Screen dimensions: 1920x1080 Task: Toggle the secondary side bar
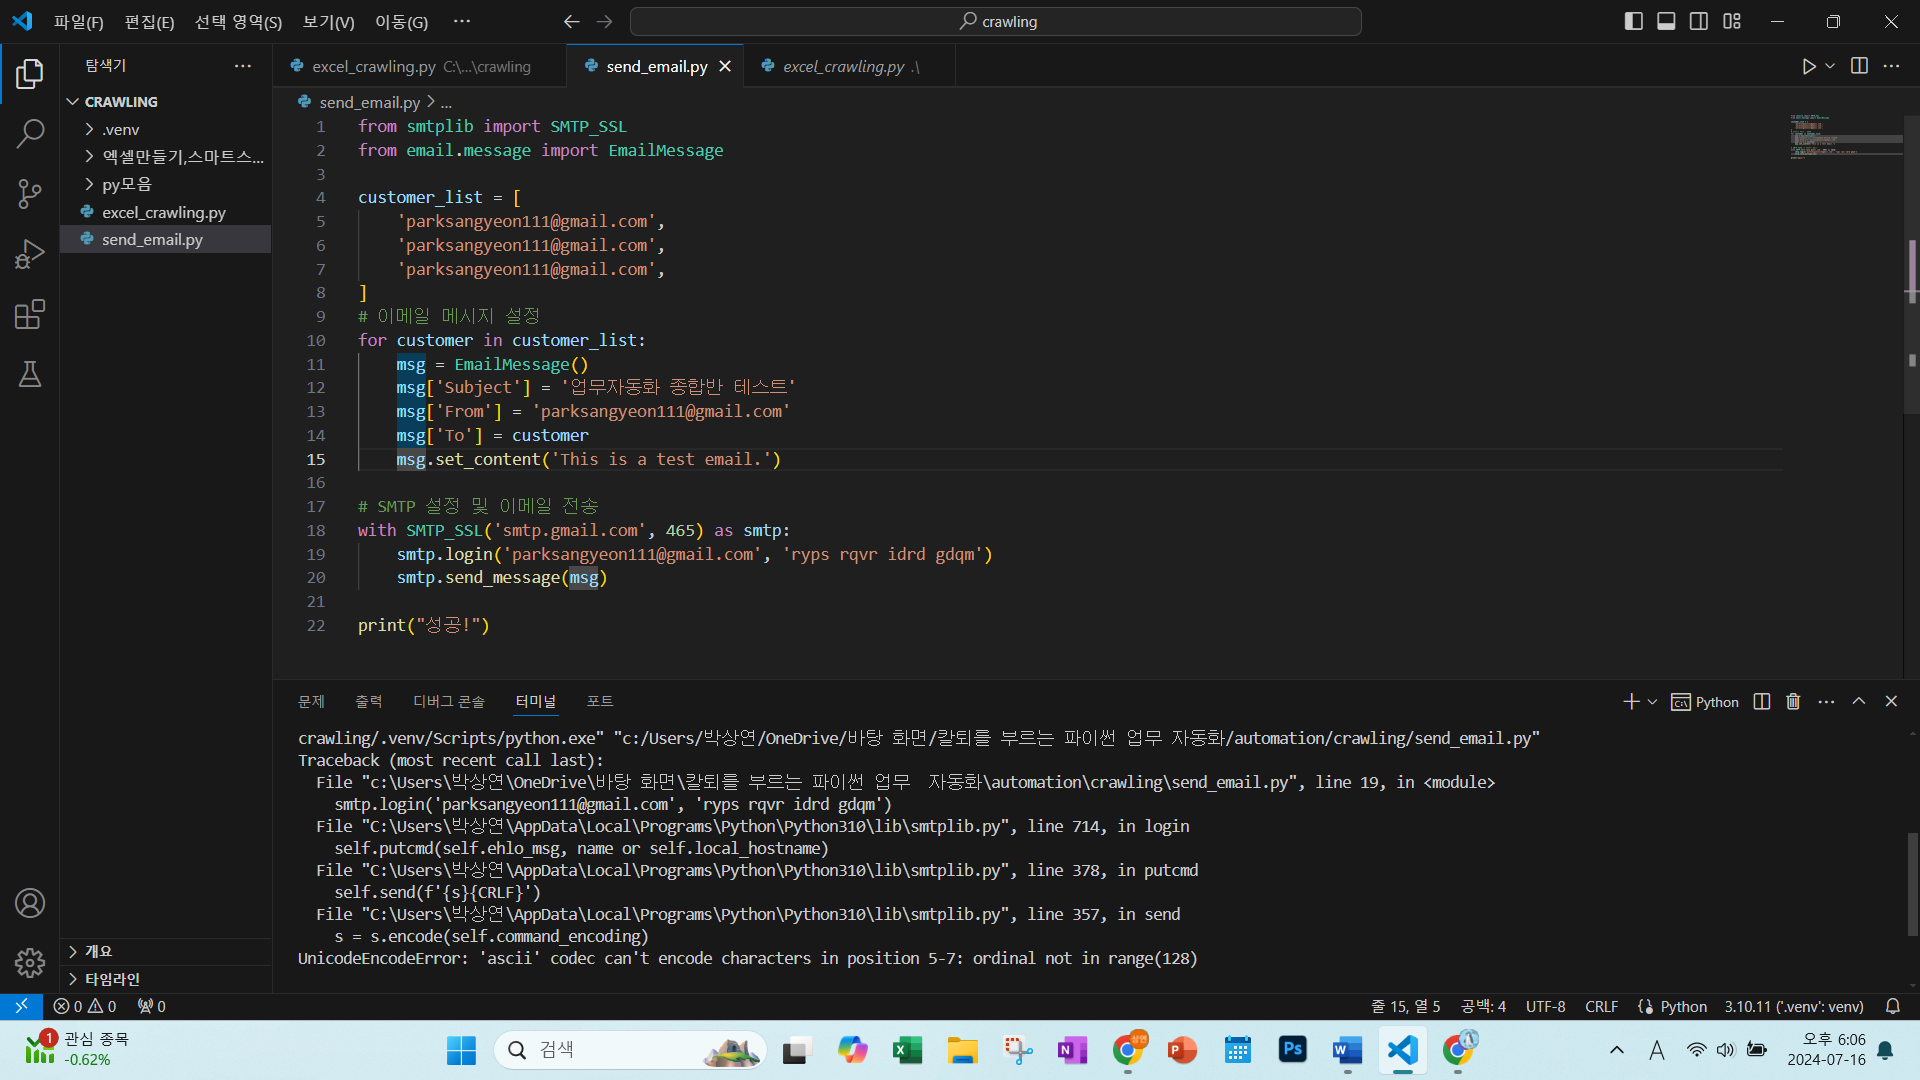(x=1699, y=21)
